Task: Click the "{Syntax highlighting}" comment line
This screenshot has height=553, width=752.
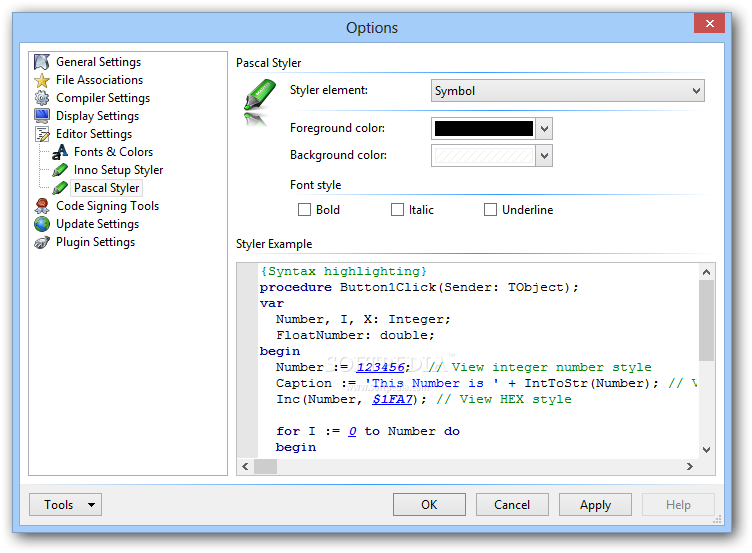Action: coord(343,271)
